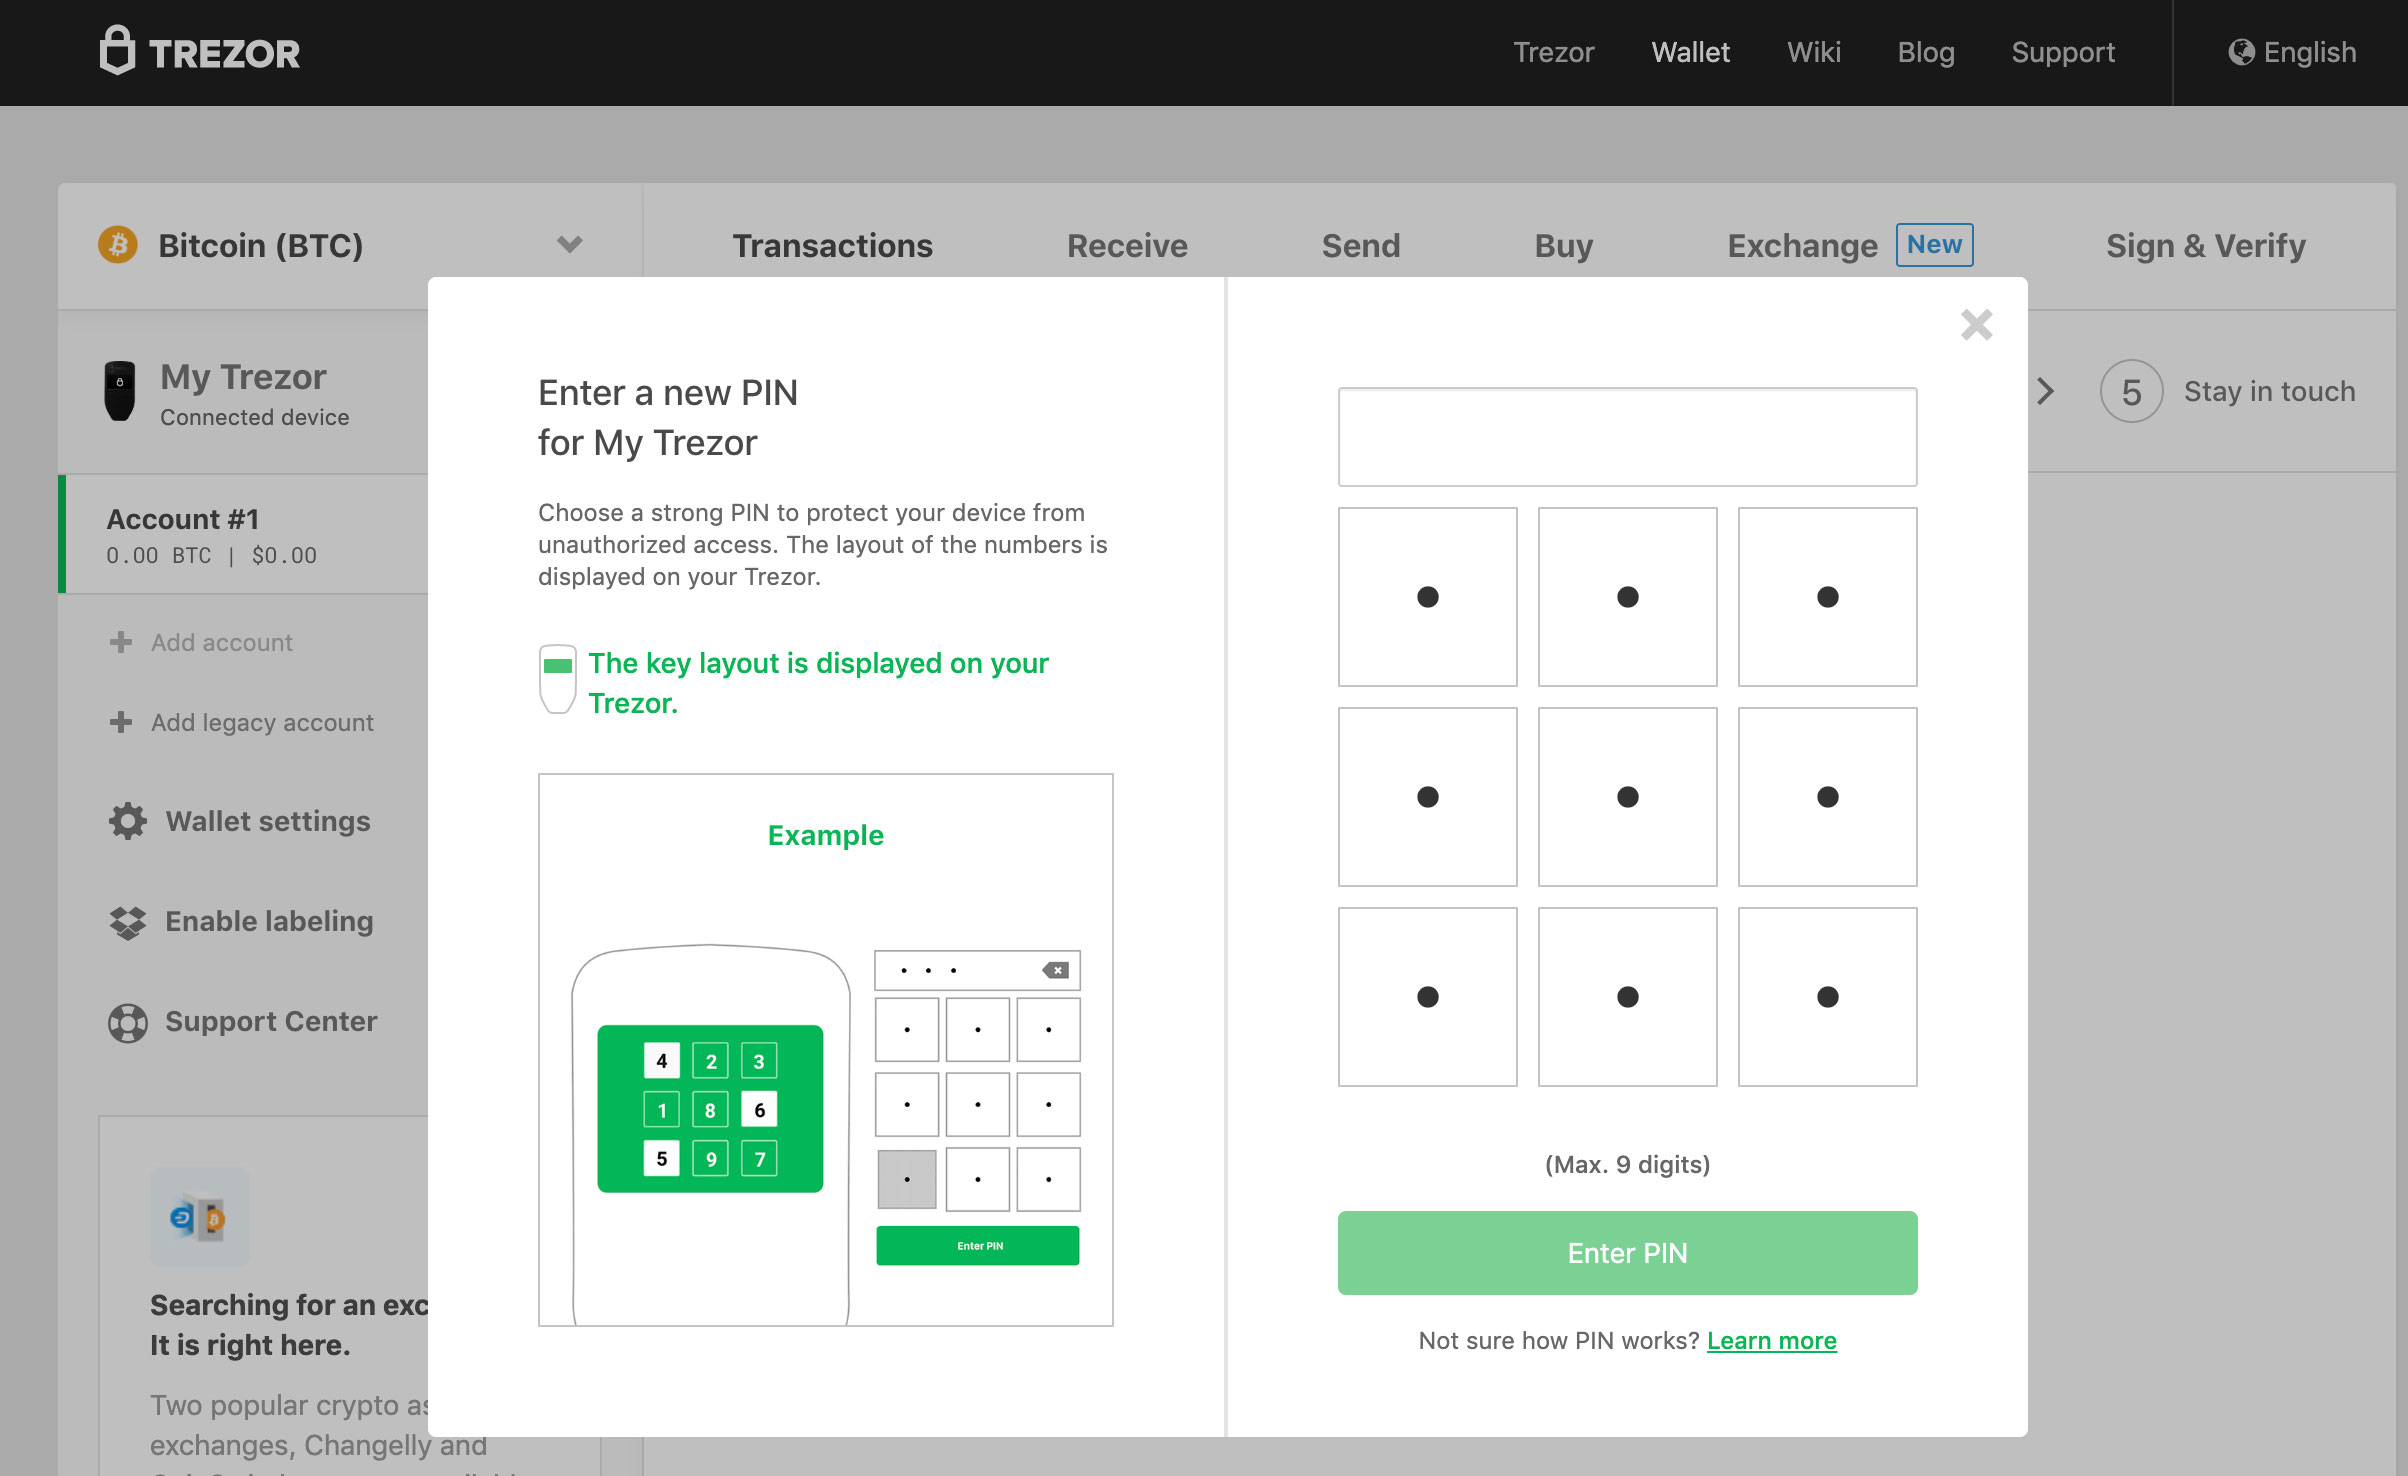Open the Wiki nav link
Viewport: 2408px width, 1476px height.
(1813, 52)
